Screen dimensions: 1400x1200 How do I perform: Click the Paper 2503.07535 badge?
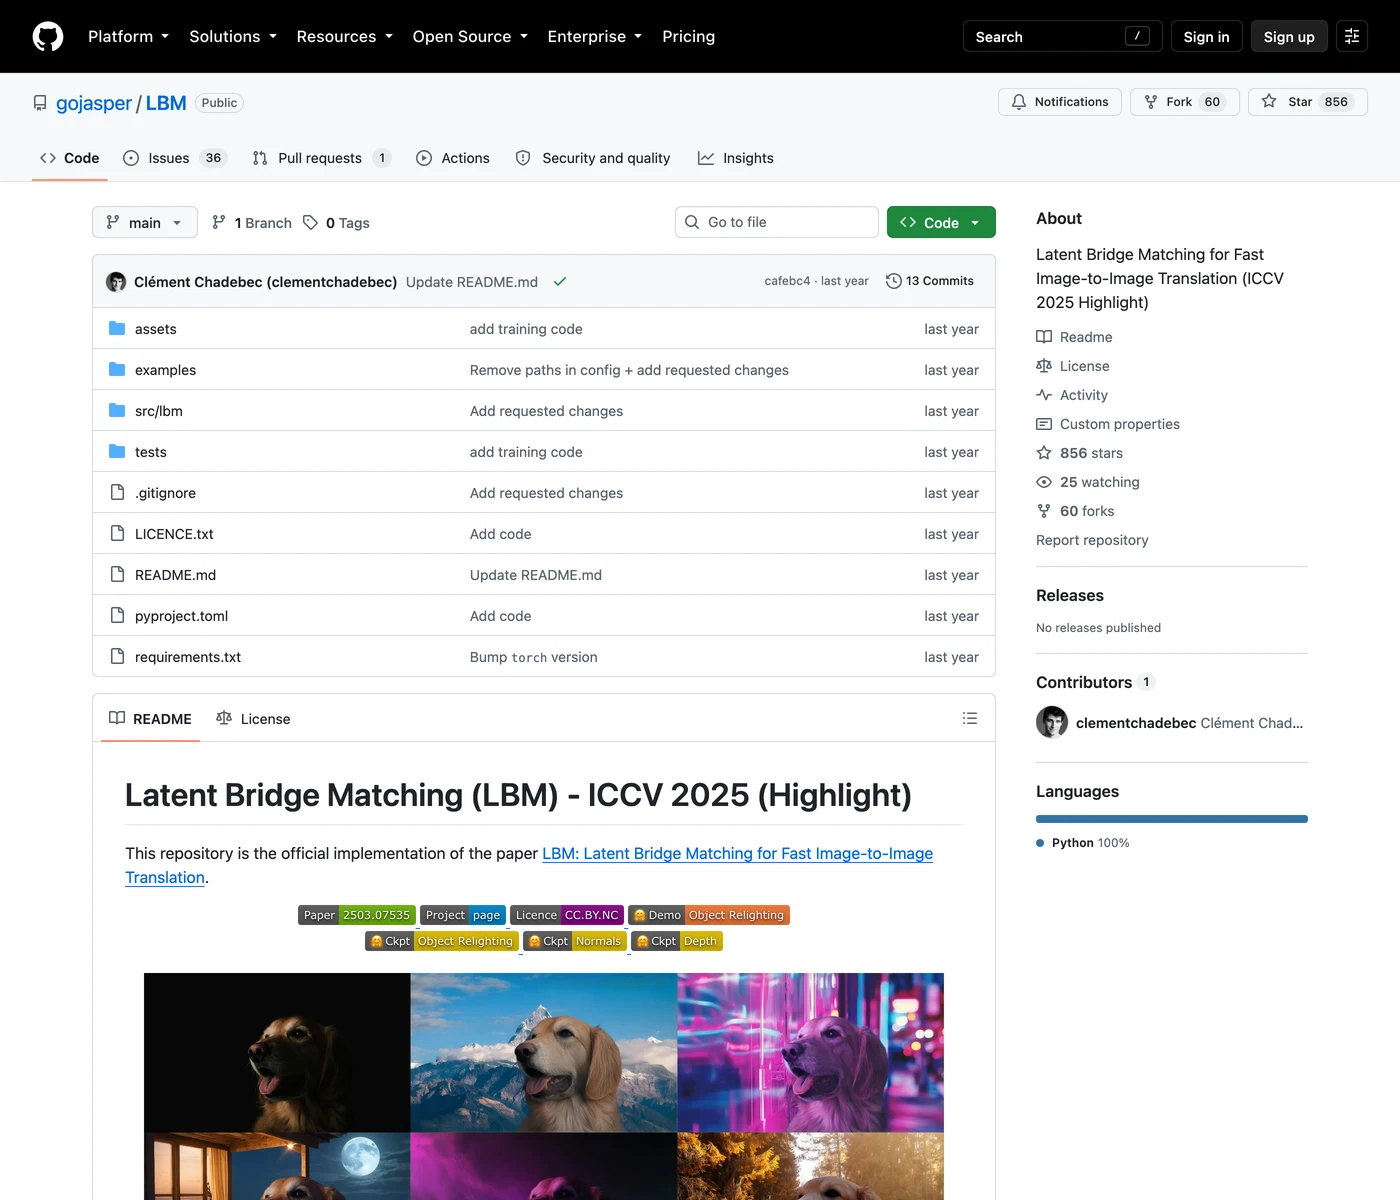pos(357,915)
